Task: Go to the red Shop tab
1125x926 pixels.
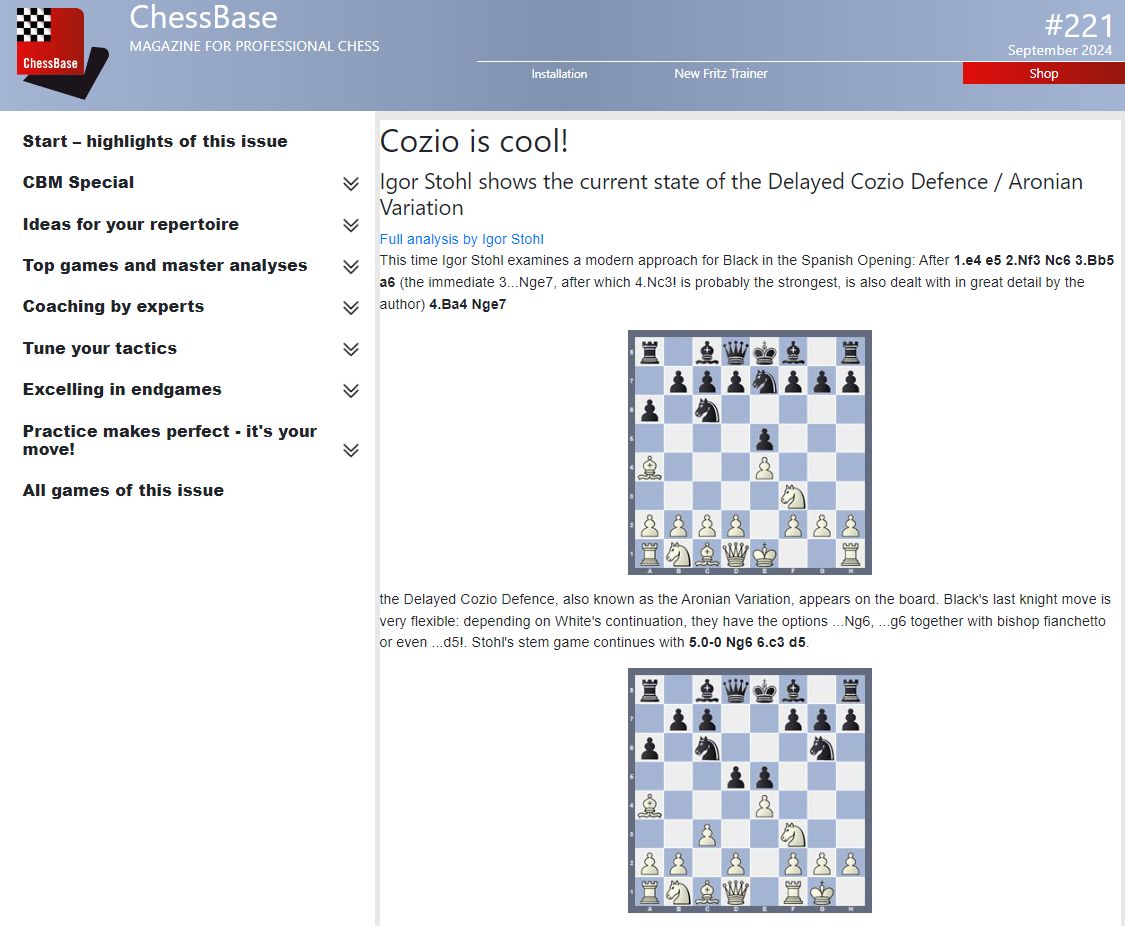Action: click(x=1043, y=73)
